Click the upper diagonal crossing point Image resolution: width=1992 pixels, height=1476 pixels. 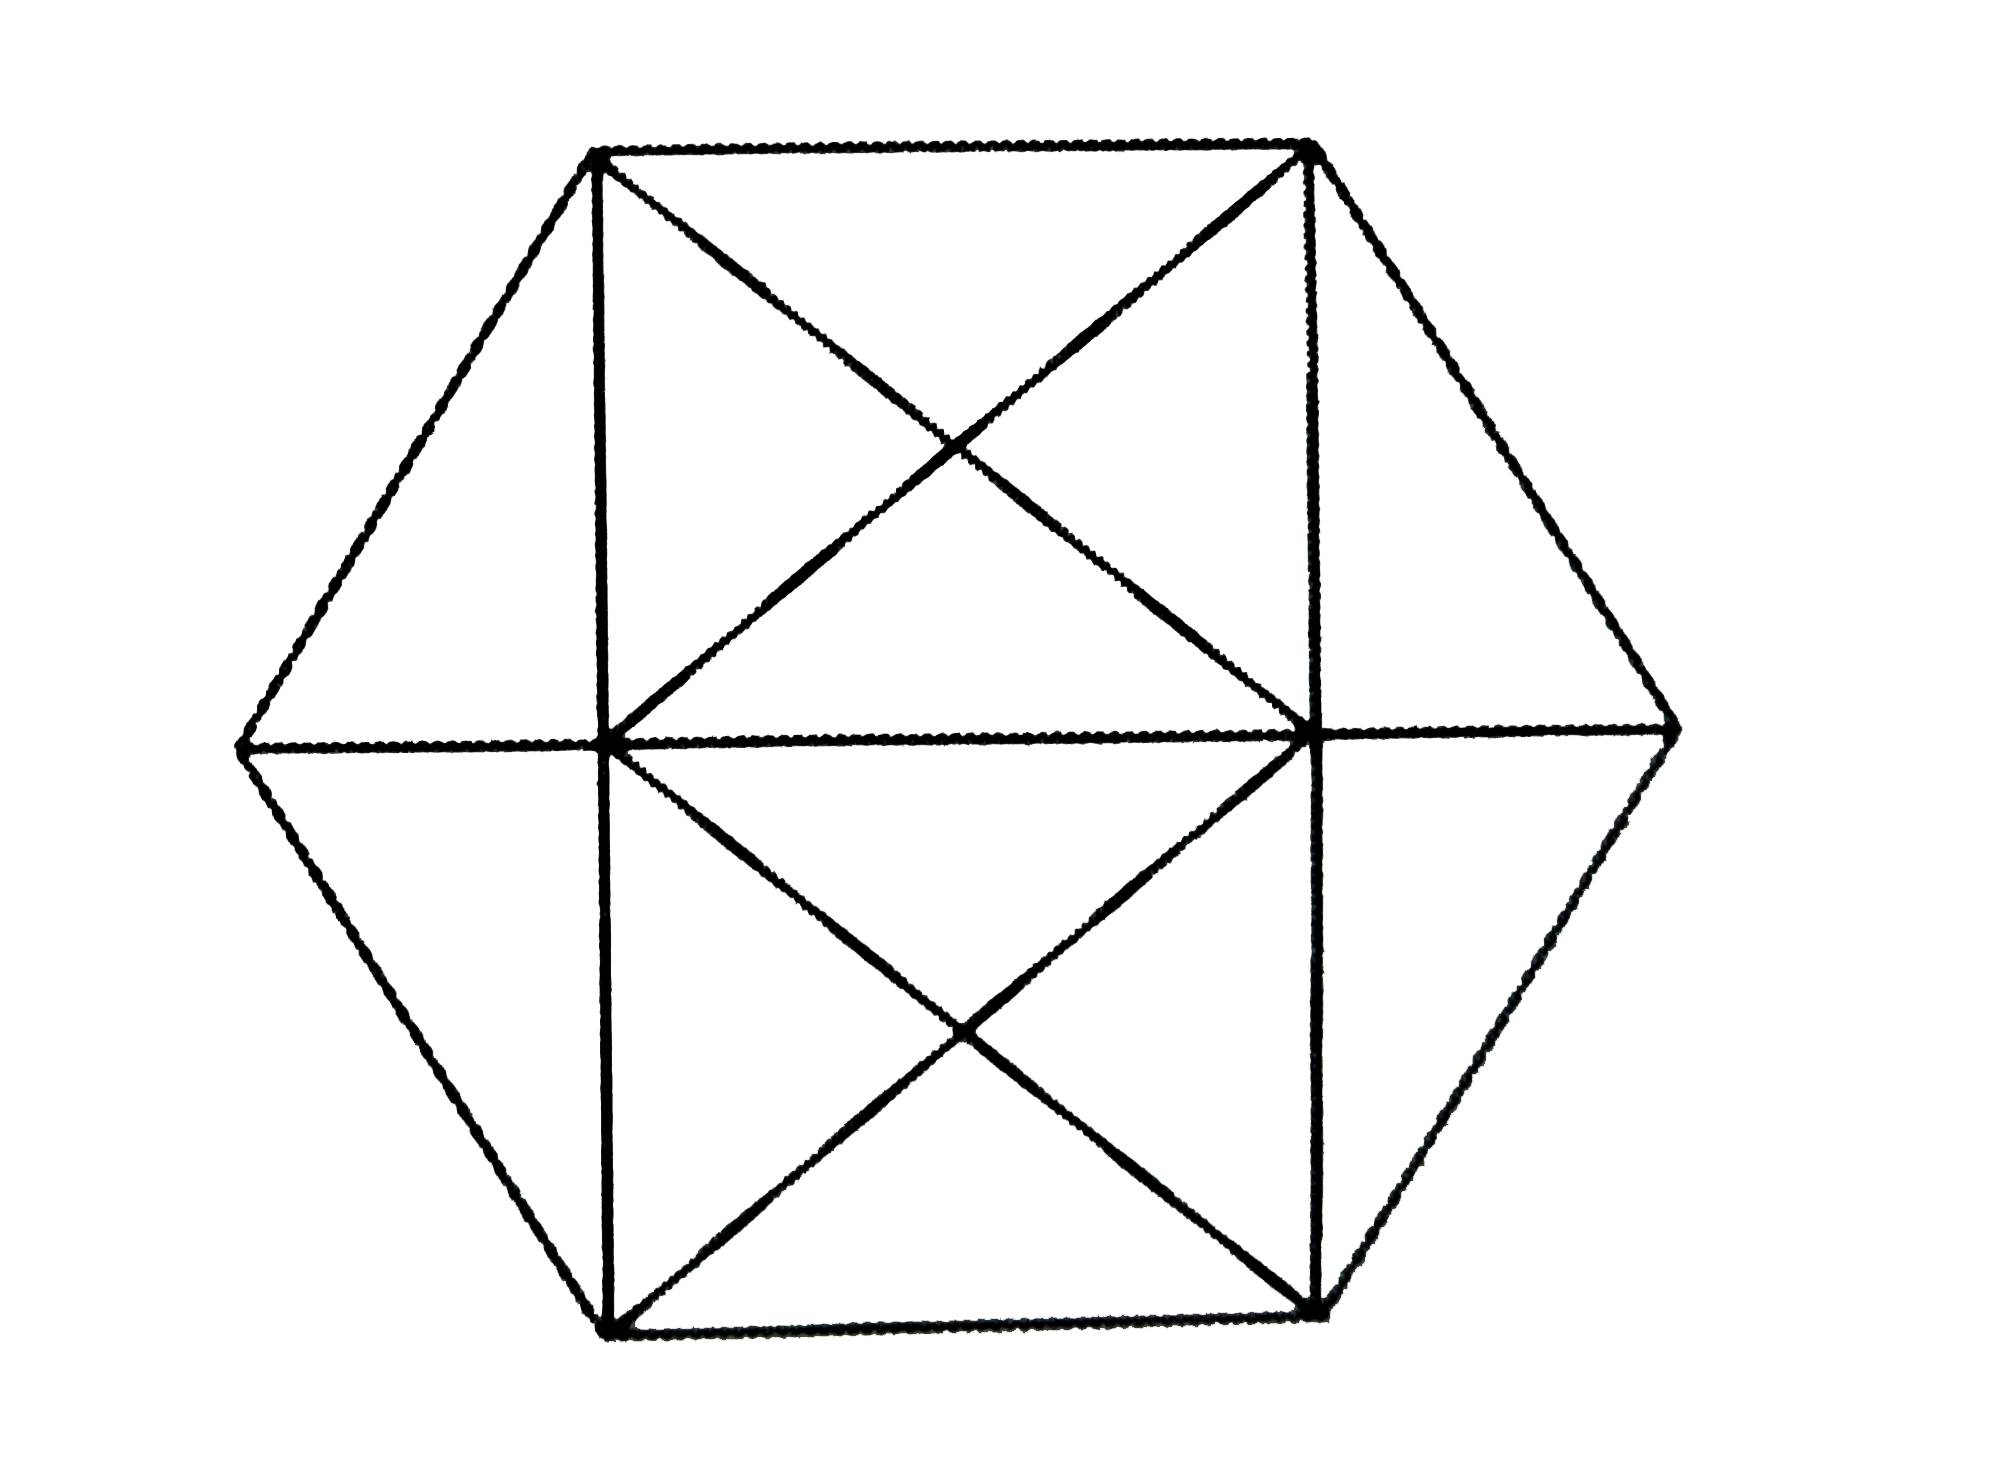(x=957, y=446)
